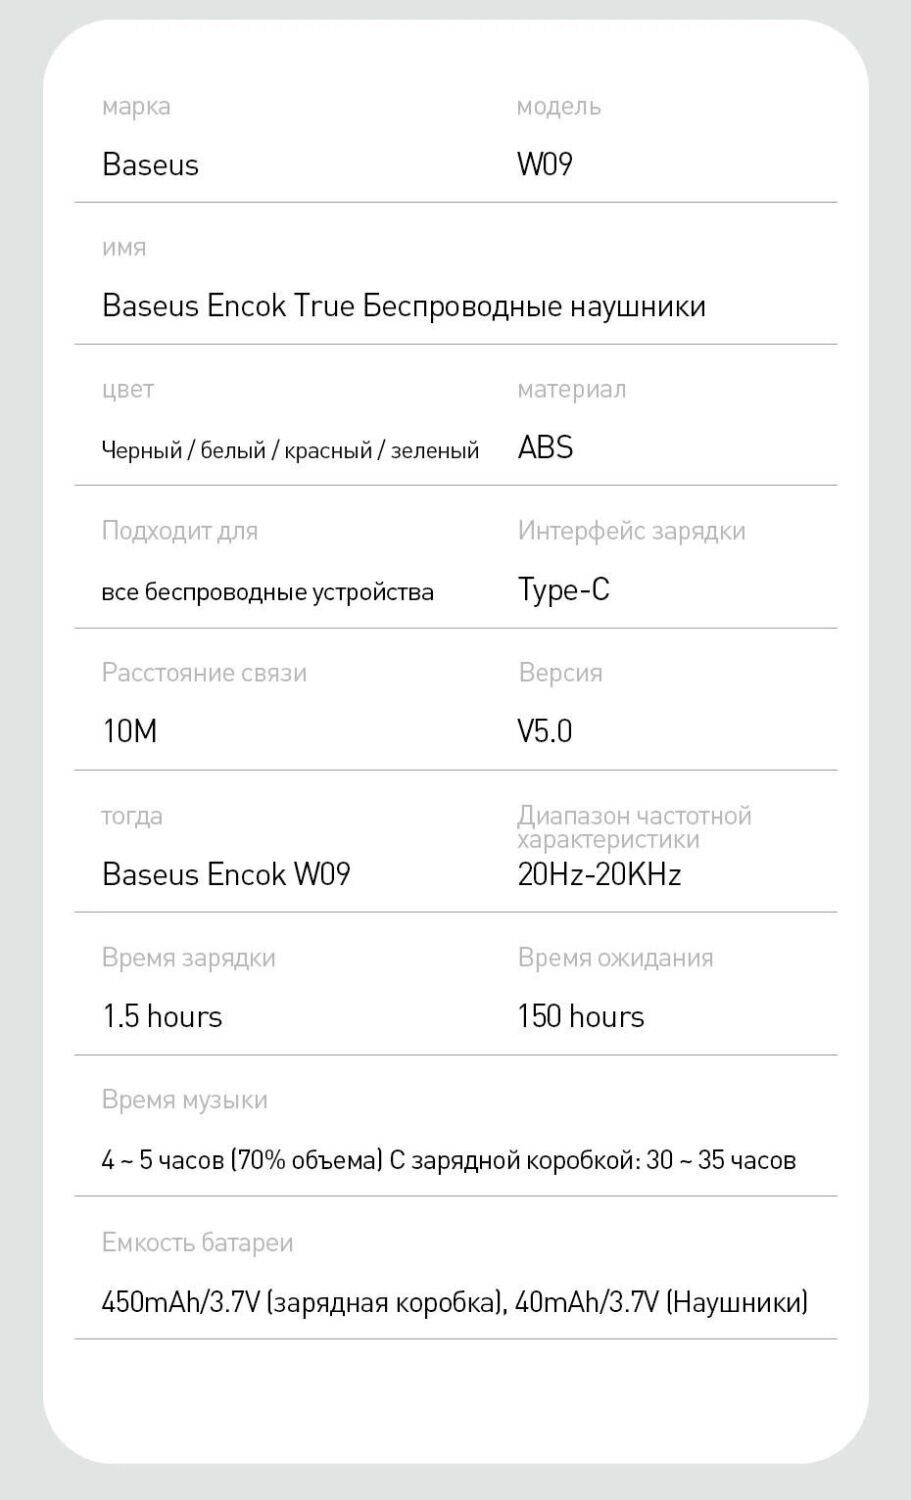This screenshot has height=1500, width=911.
Task: Click the 'Интерфейс зарядки' label
Action: click(632, 531)
